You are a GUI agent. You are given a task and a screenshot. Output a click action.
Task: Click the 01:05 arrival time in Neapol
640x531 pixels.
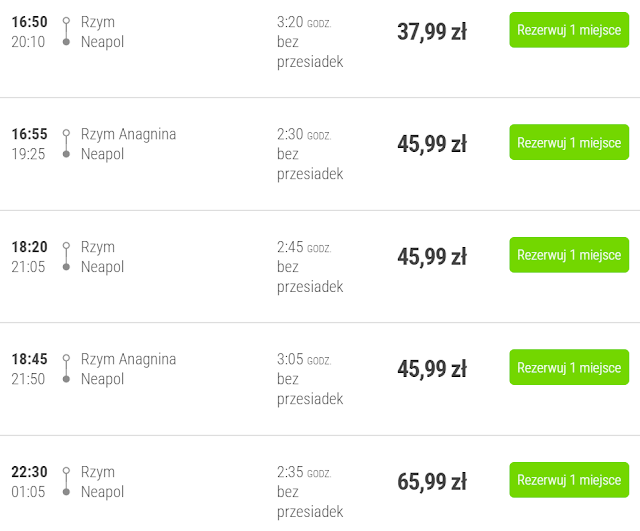tap(28, 492)
